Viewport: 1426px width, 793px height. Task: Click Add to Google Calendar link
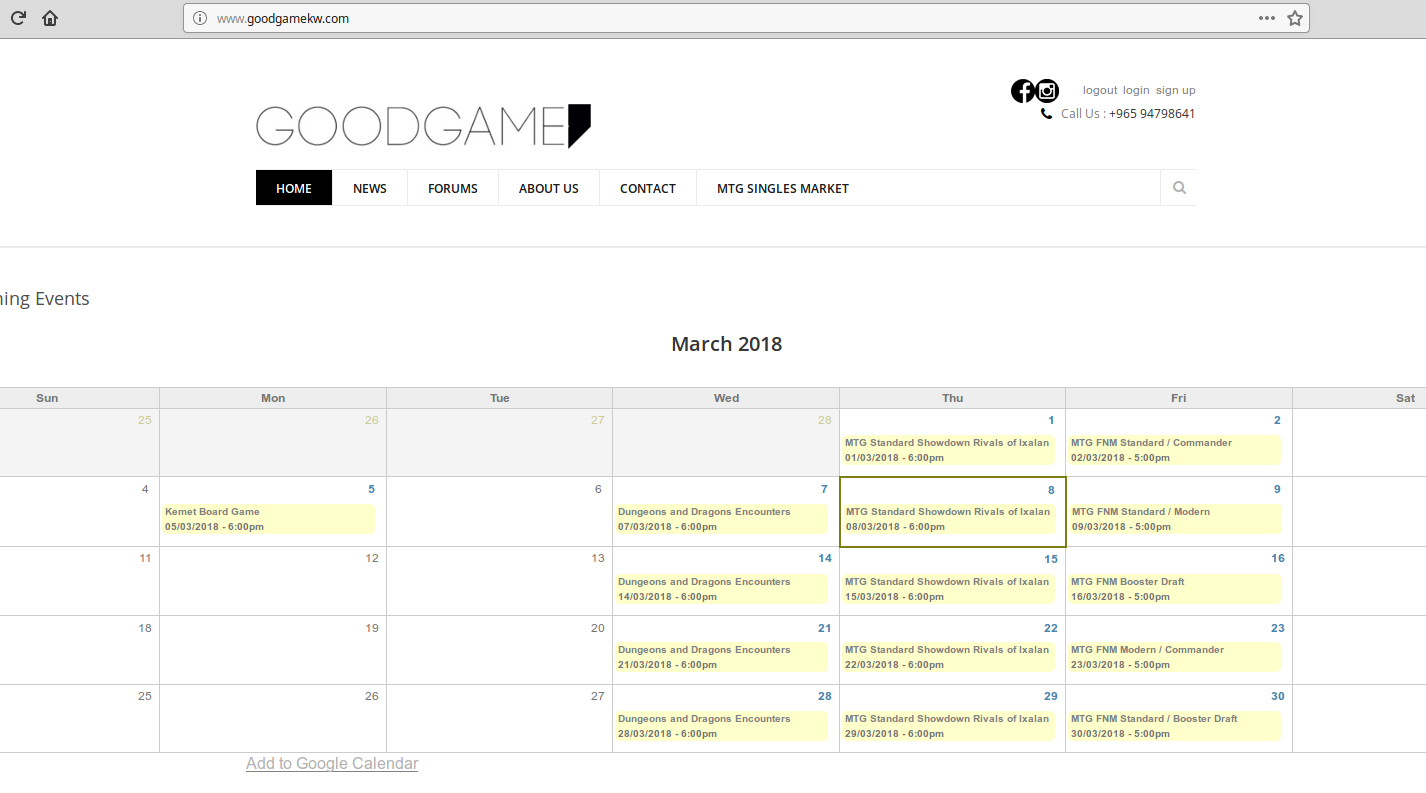[x=332, y=763]
